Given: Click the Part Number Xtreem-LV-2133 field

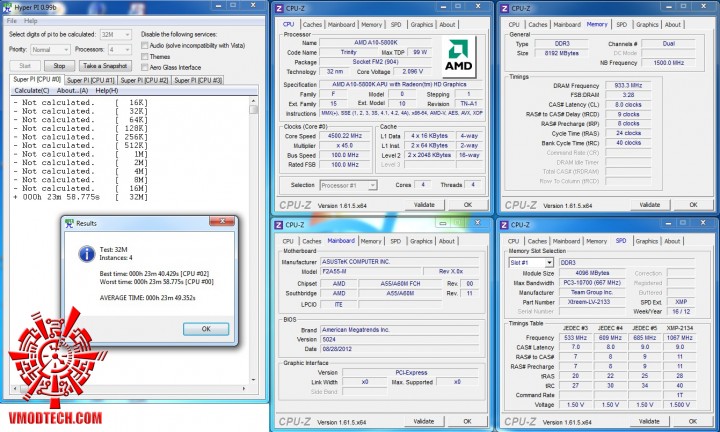Looking at the screenshot, I should [591, 302].
